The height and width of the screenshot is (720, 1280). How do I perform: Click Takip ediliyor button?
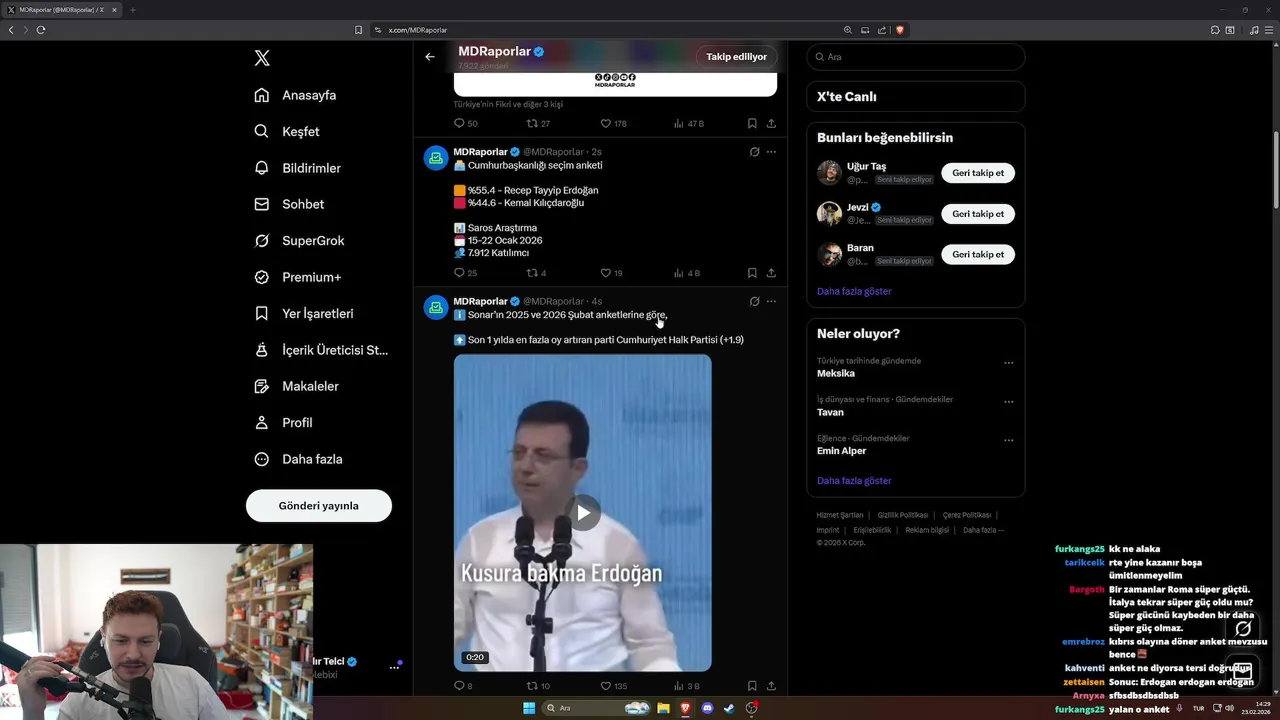pyautogui.click(x=737, y=57)
